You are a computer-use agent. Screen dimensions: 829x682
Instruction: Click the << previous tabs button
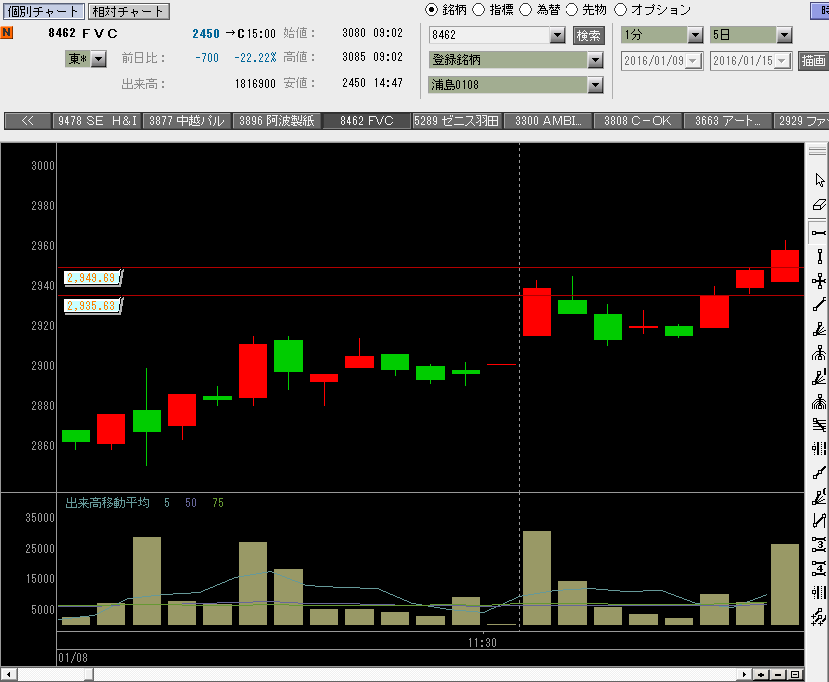point(27,121)
